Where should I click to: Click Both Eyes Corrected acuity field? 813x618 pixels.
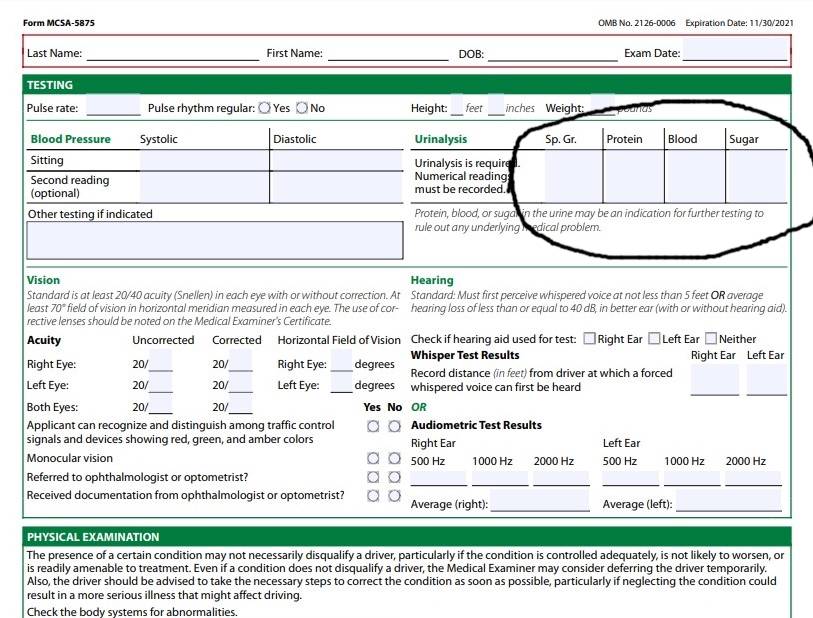pos(241,404)
